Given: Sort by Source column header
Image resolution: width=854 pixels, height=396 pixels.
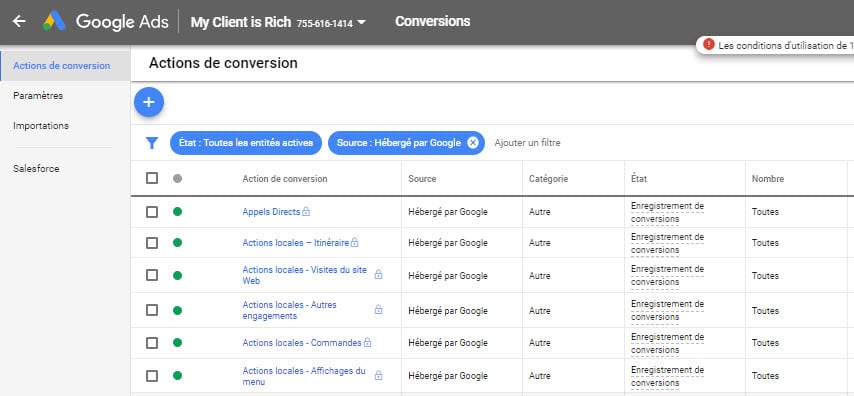Looking at the screenshot, I should click(422, 179).
